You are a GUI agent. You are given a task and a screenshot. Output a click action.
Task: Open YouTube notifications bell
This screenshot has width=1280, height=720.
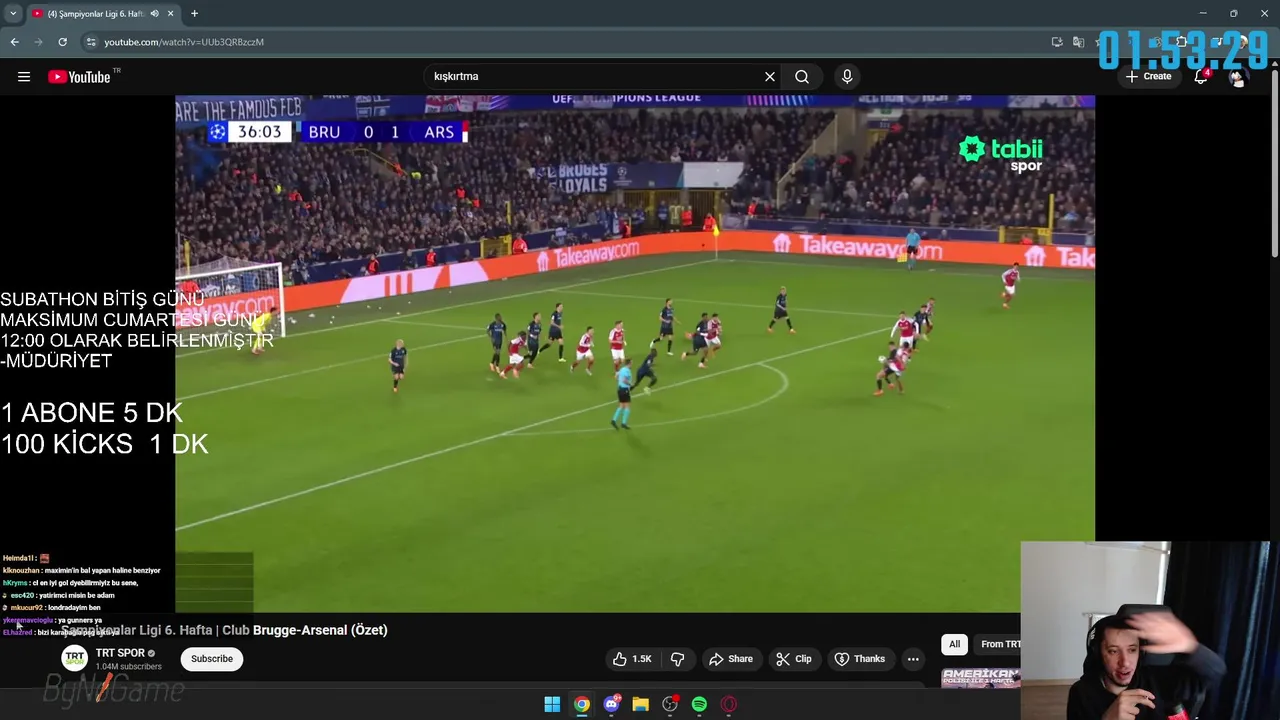(1201, 76)
